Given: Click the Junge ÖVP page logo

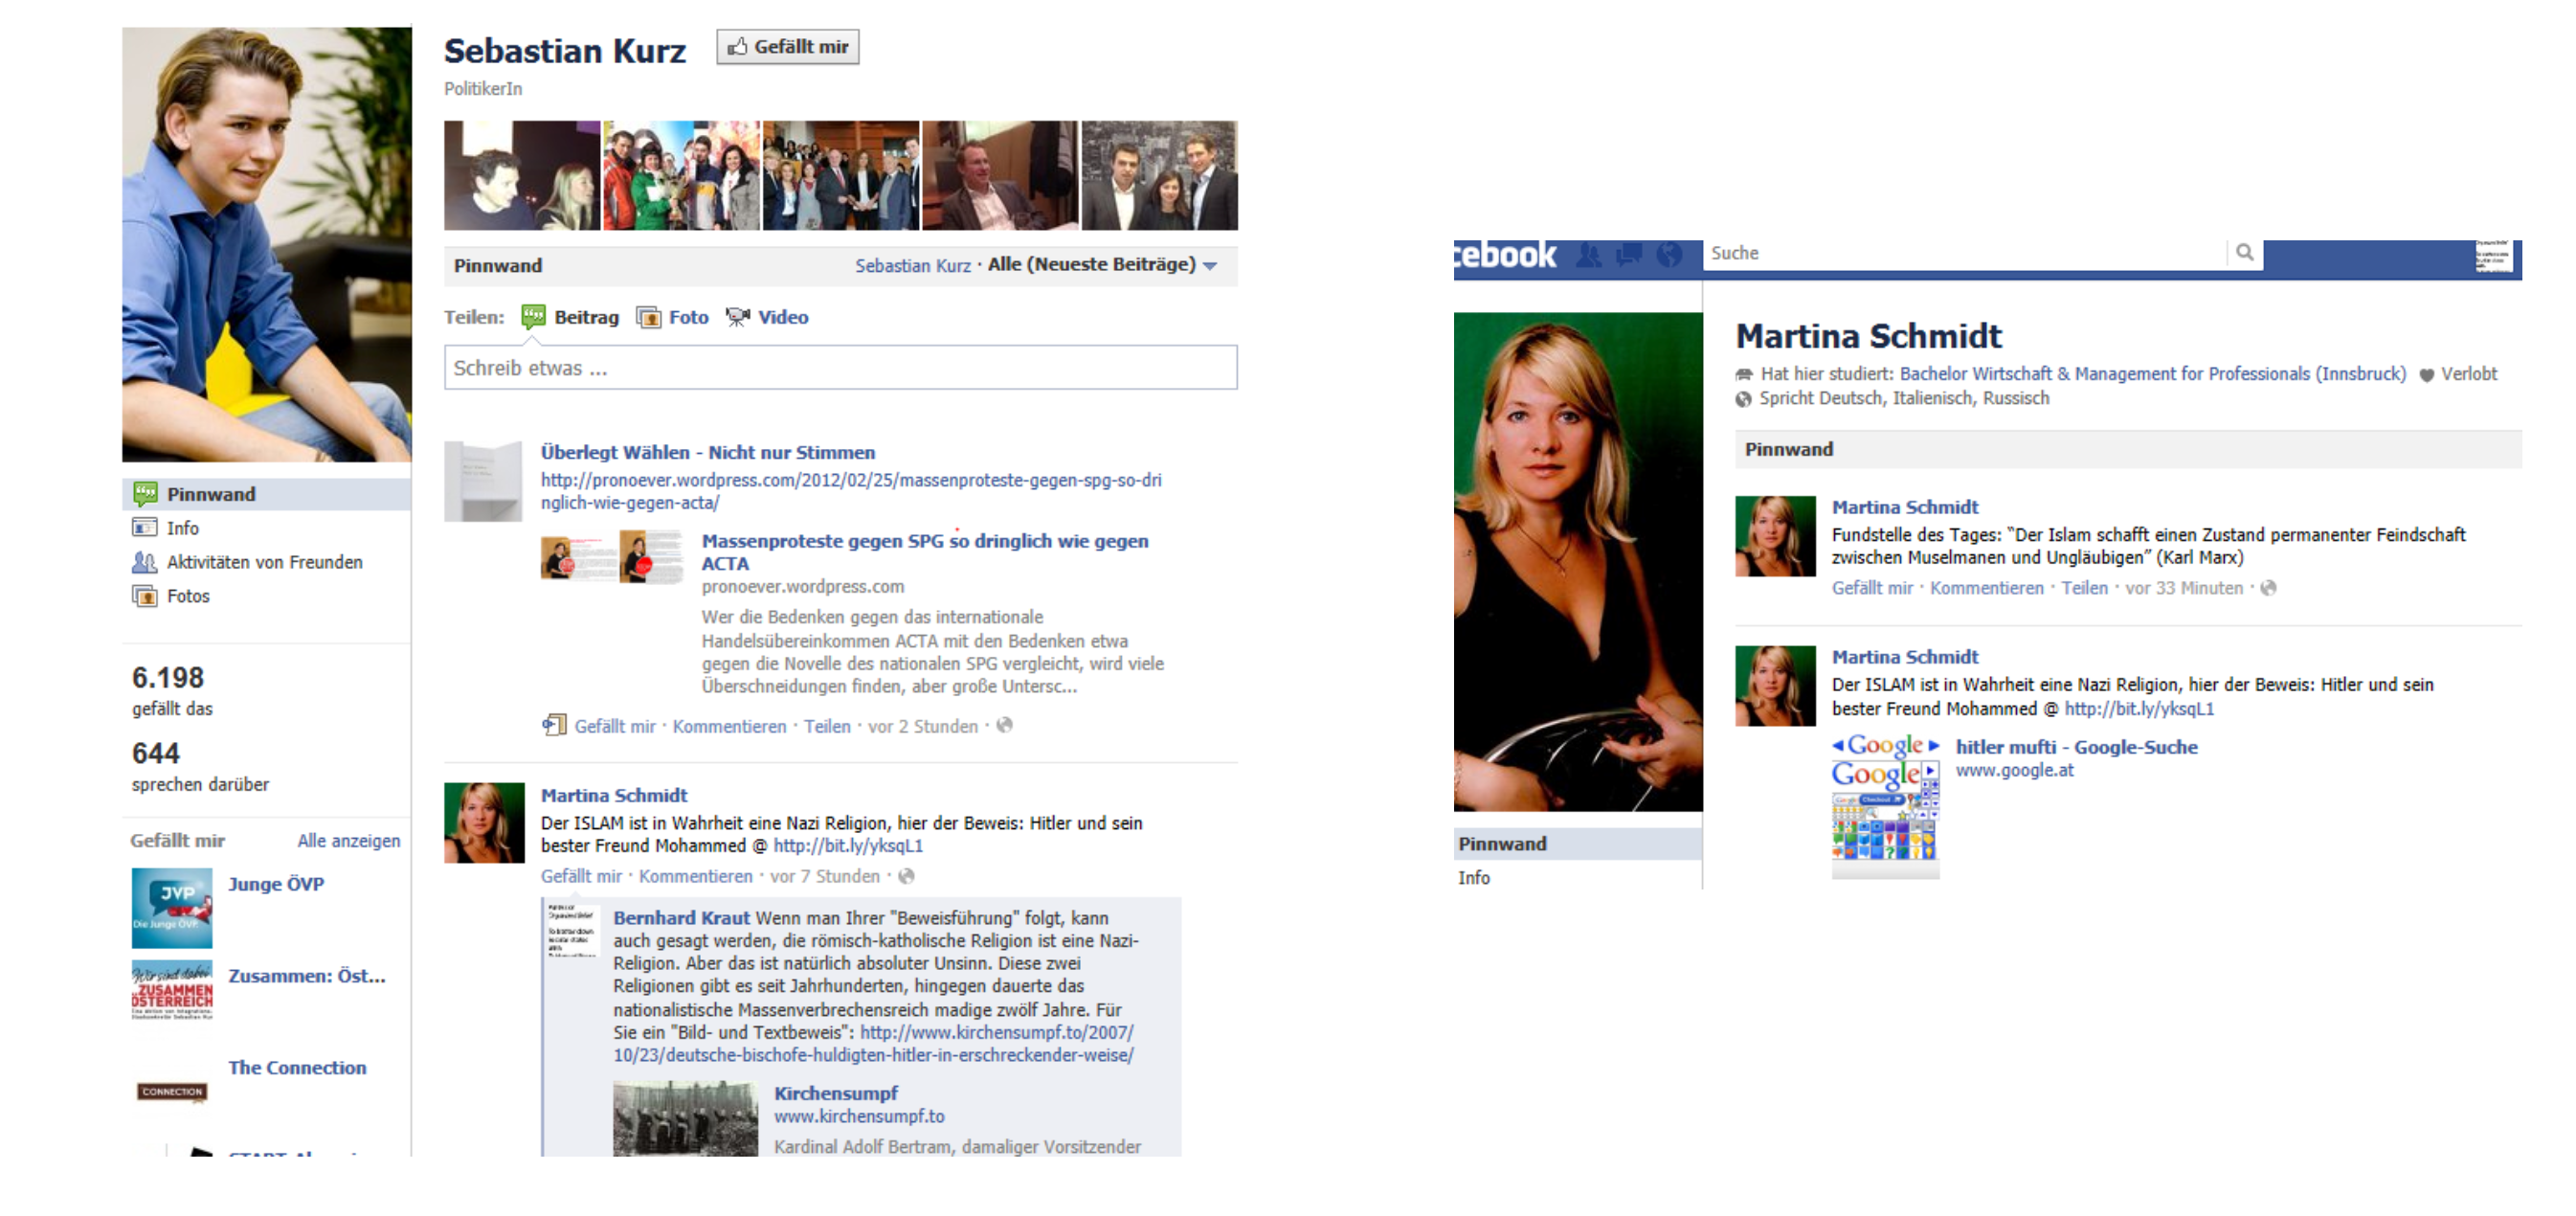Looking at the screenshot, I should click(x=172, y=907).
